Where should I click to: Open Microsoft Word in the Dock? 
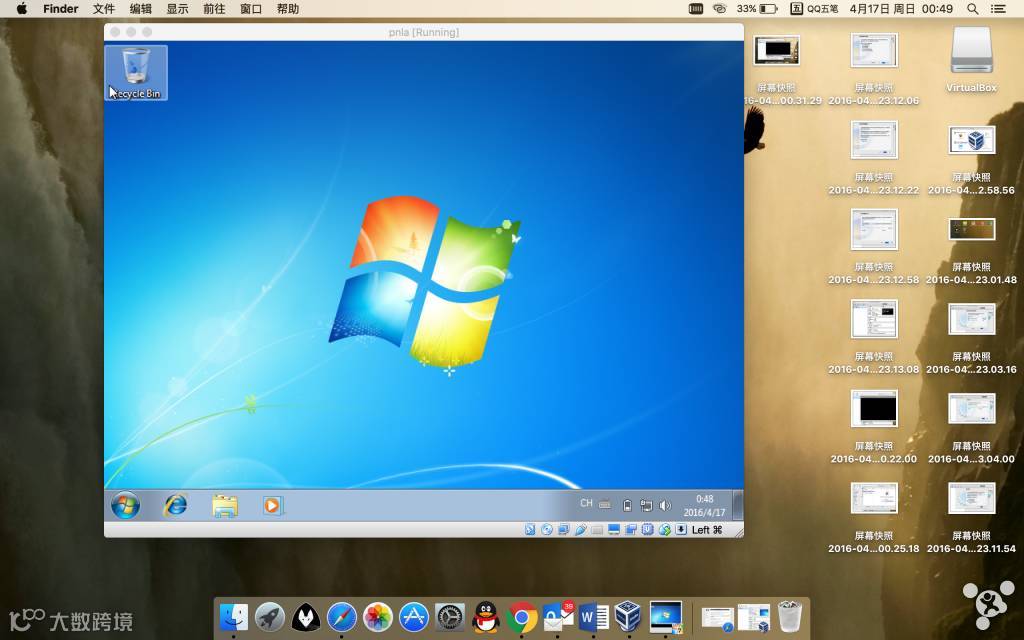click(x=593, y=616)
